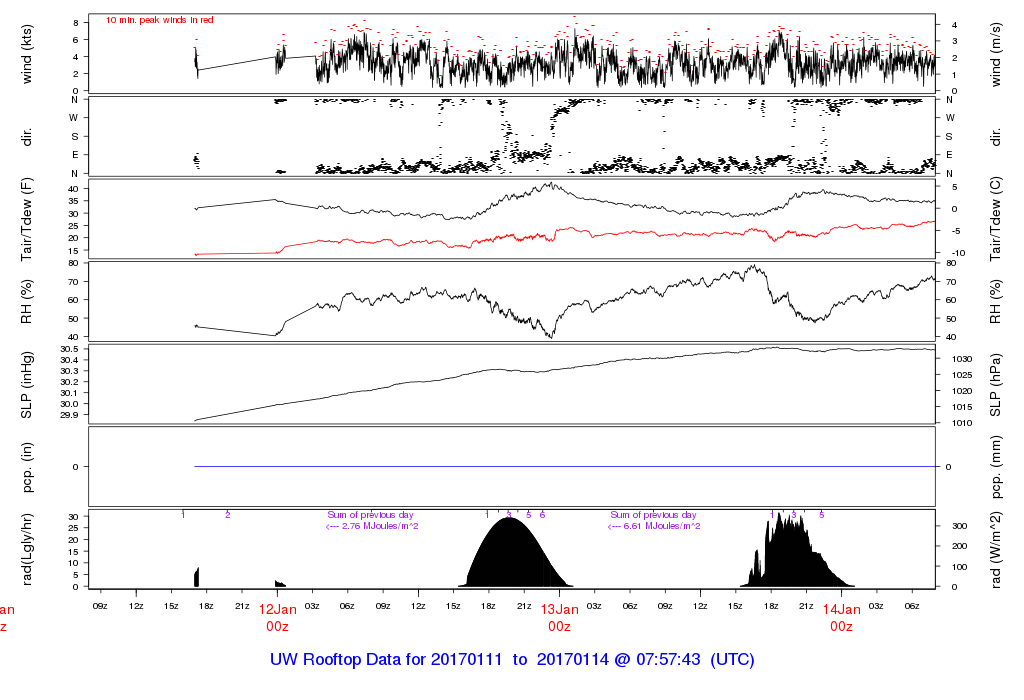Screen dimensions: 1024x700
Task: Click the 1030 hPa pressure tick label
Action: tap(956, 358)
